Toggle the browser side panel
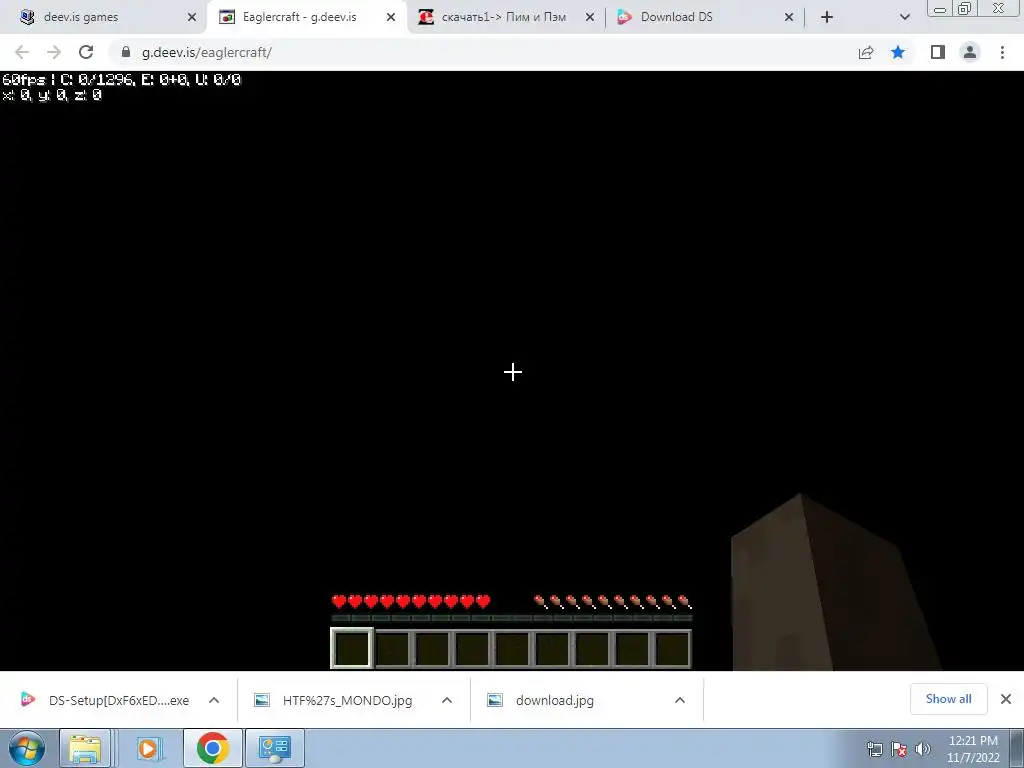 coord(938,52)
